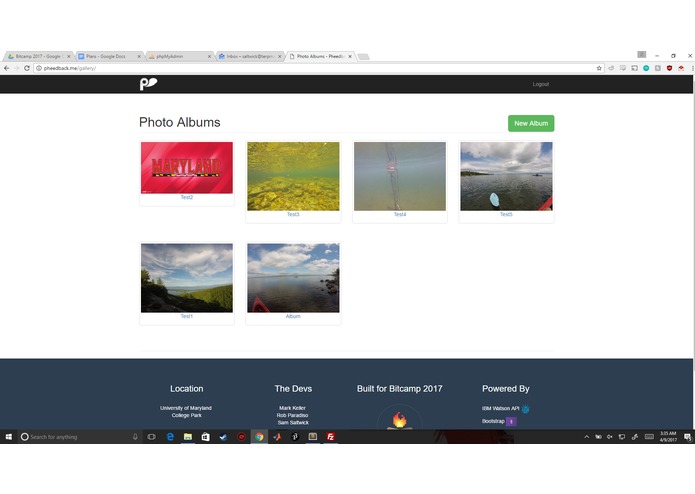Image resolution: width=695 pixels, height=494 pixels.
Task: Close the Plans - Google Docs tab
Action: 139,56
